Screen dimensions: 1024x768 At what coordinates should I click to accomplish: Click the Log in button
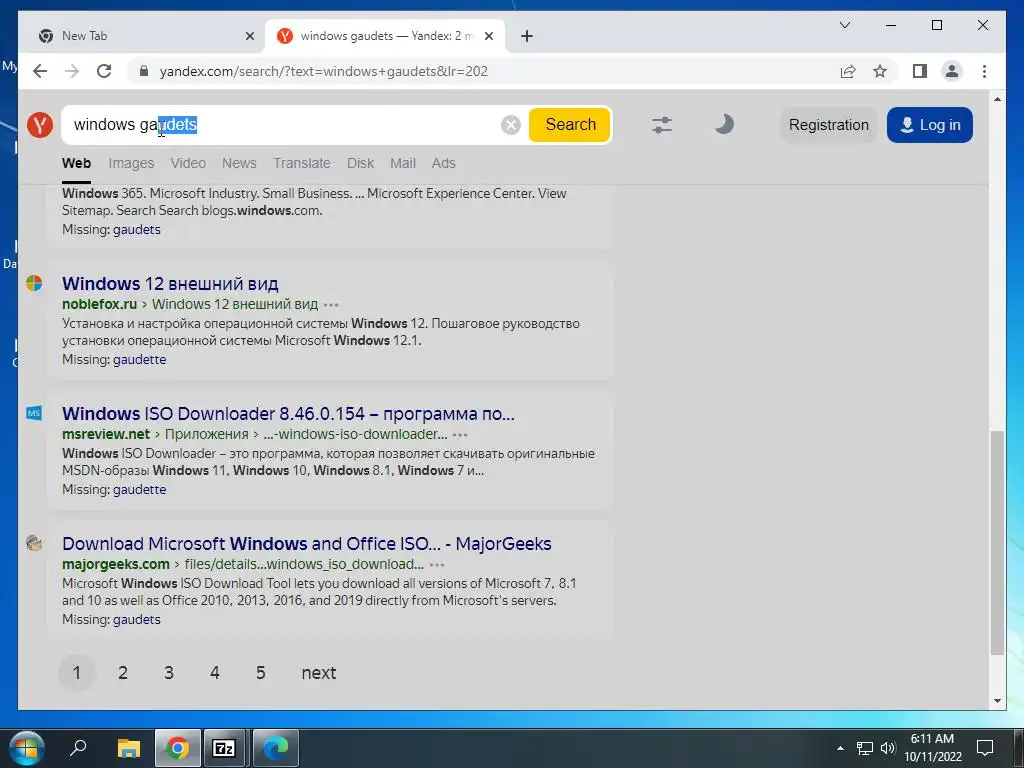pos(930,125)
